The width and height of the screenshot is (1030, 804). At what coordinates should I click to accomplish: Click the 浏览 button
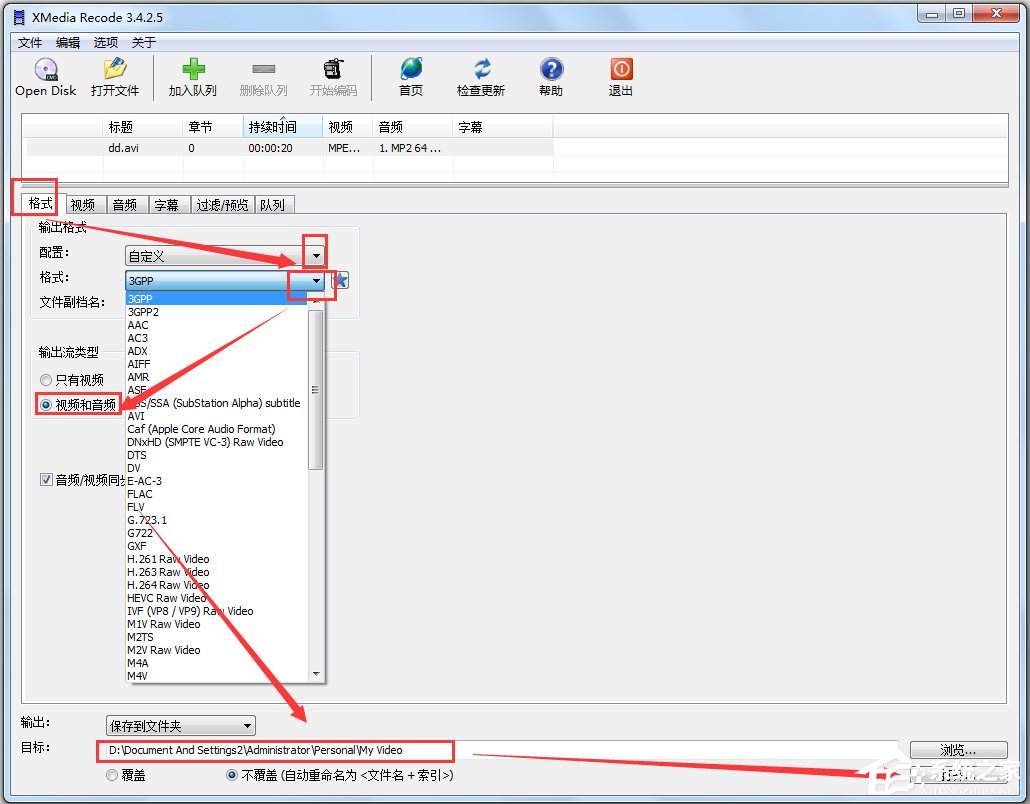point(958,749)
